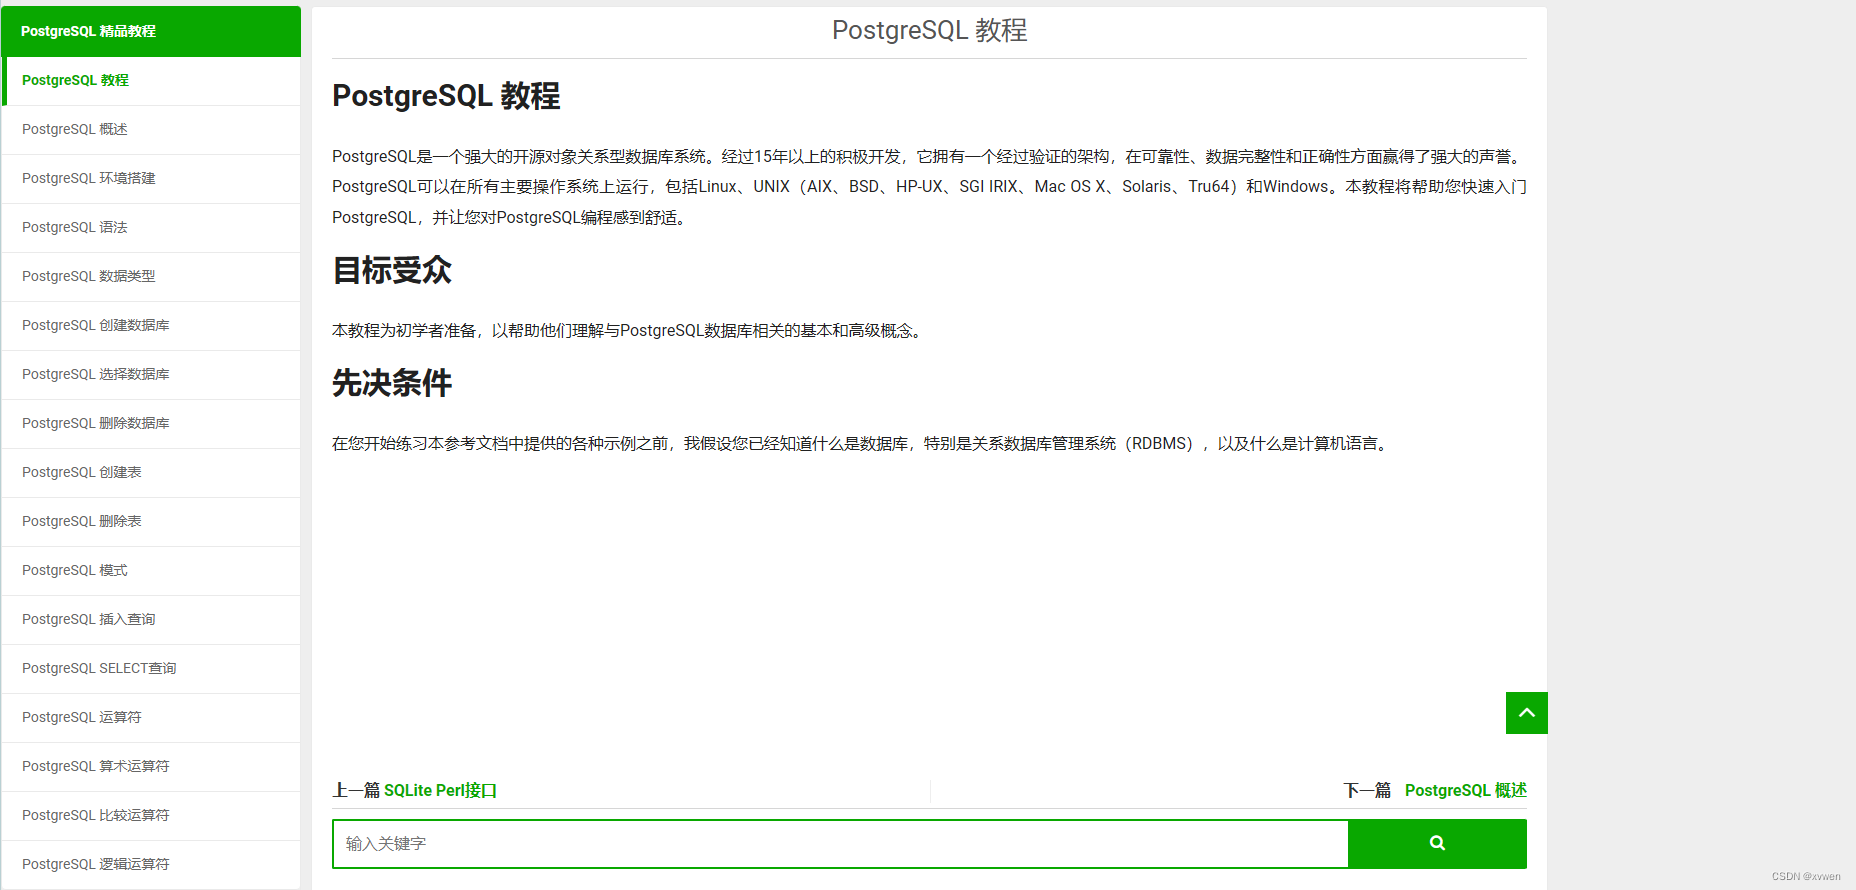Go to PostgreSQL 创建表 page
Viewport: 1856px width, 890px height.
(151, 473)
